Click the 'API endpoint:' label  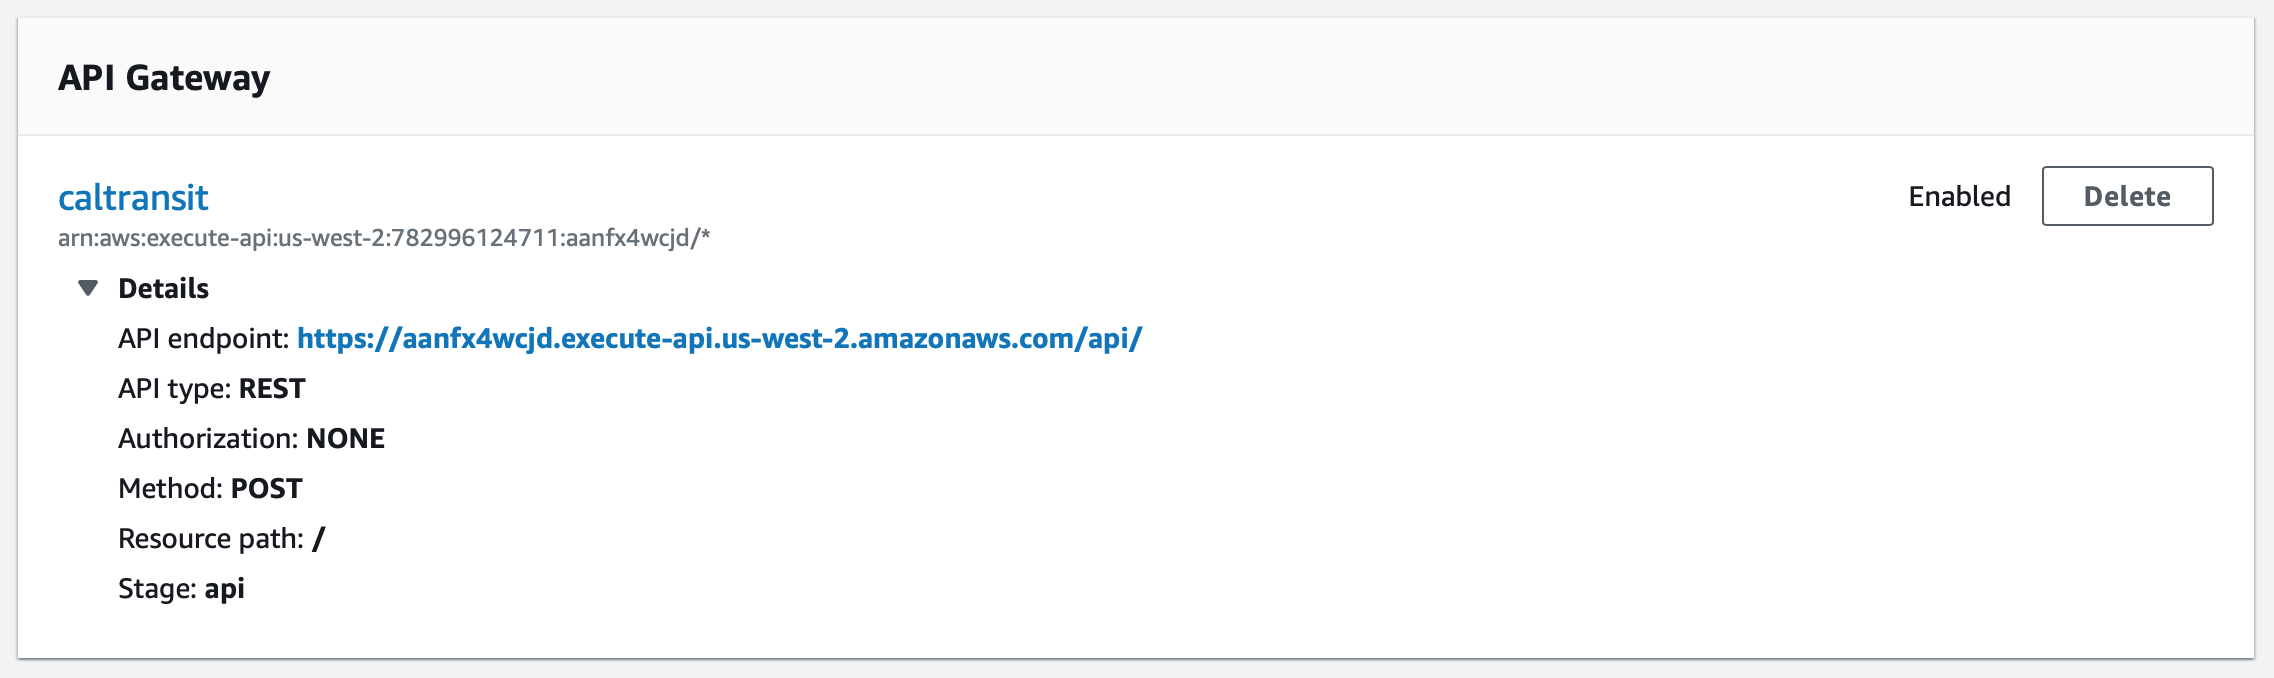point(204,338)
